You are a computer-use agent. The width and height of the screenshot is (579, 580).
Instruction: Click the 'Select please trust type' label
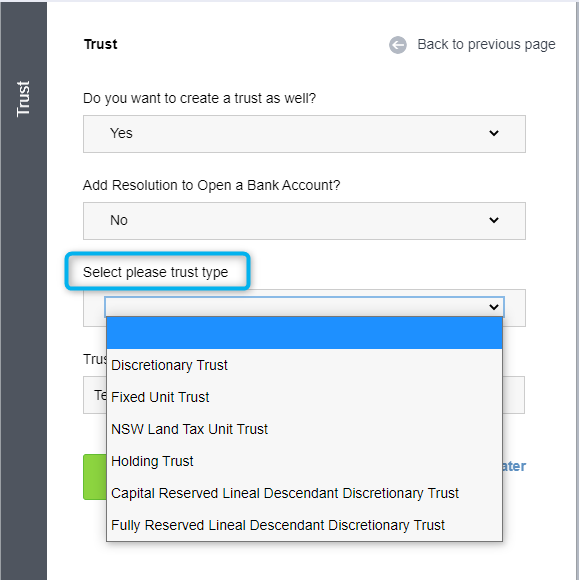[155, 272]
